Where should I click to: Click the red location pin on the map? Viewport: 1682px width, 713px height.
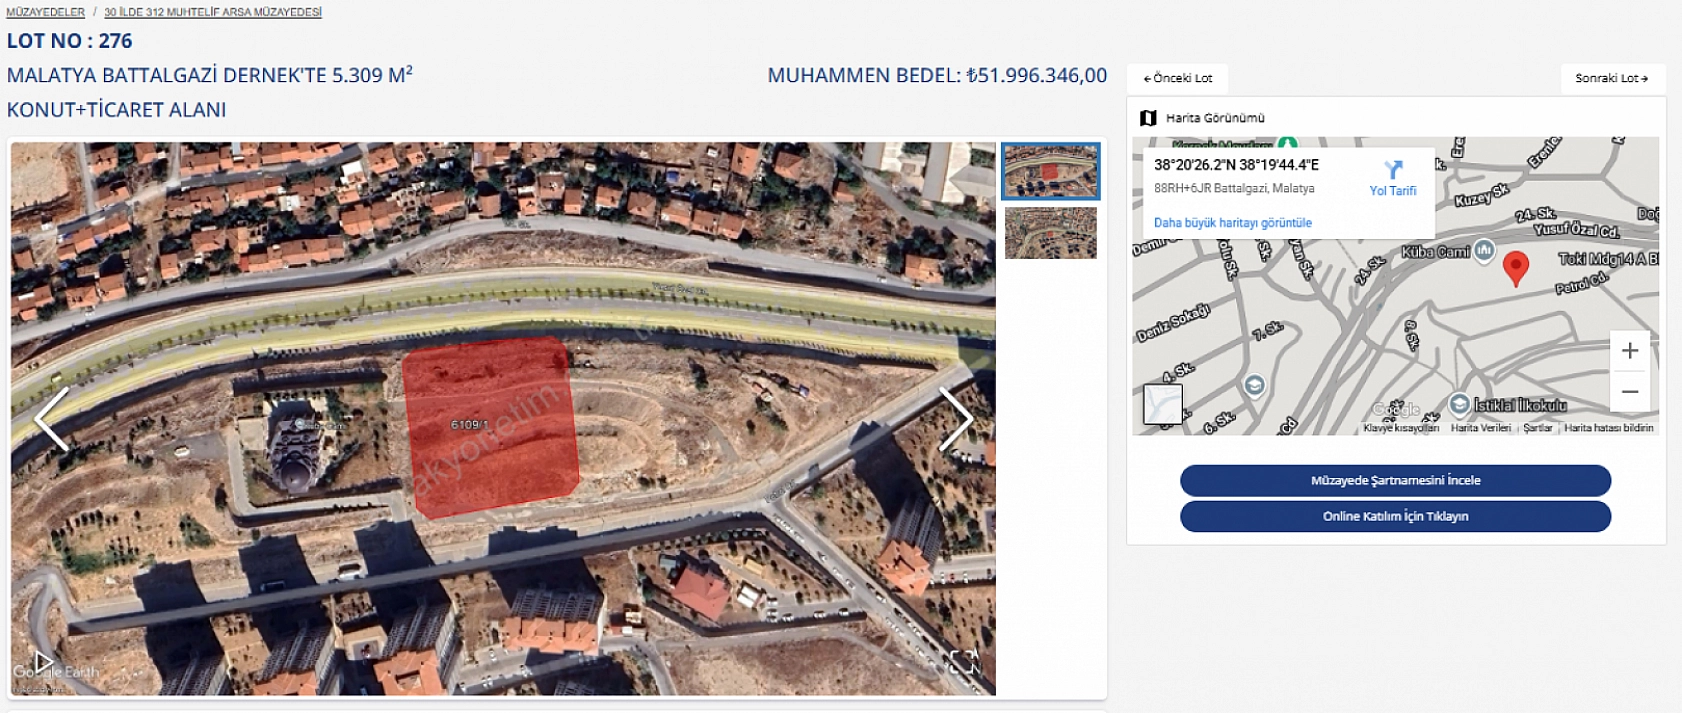1516,268
